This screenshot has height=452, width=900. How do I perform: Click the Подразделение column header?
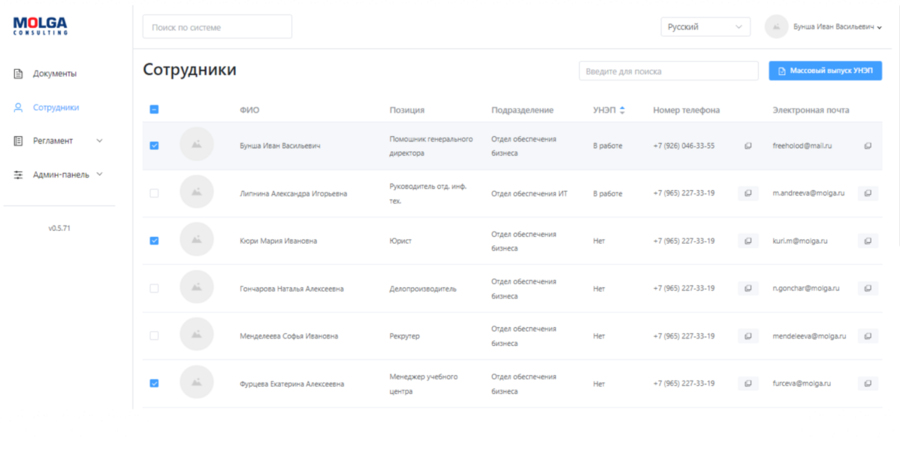tap(522, 110)
